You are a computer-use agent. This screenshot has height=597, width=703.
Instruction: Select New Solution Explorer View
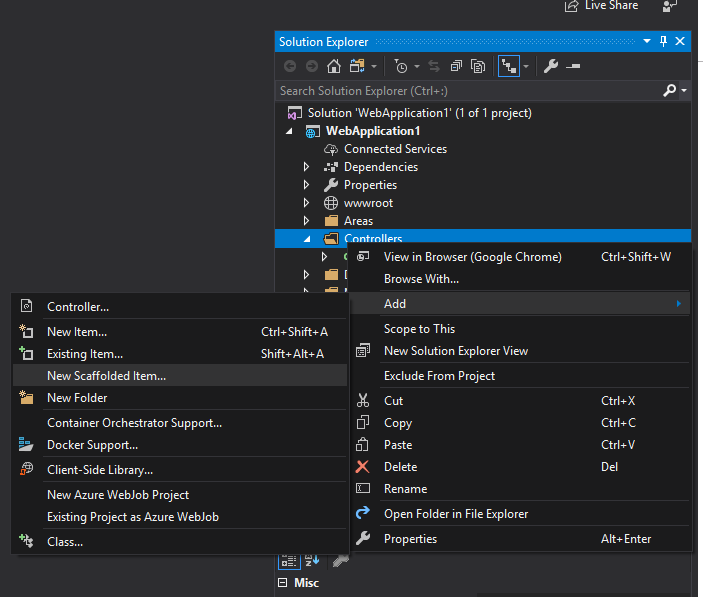pos(520,351)
